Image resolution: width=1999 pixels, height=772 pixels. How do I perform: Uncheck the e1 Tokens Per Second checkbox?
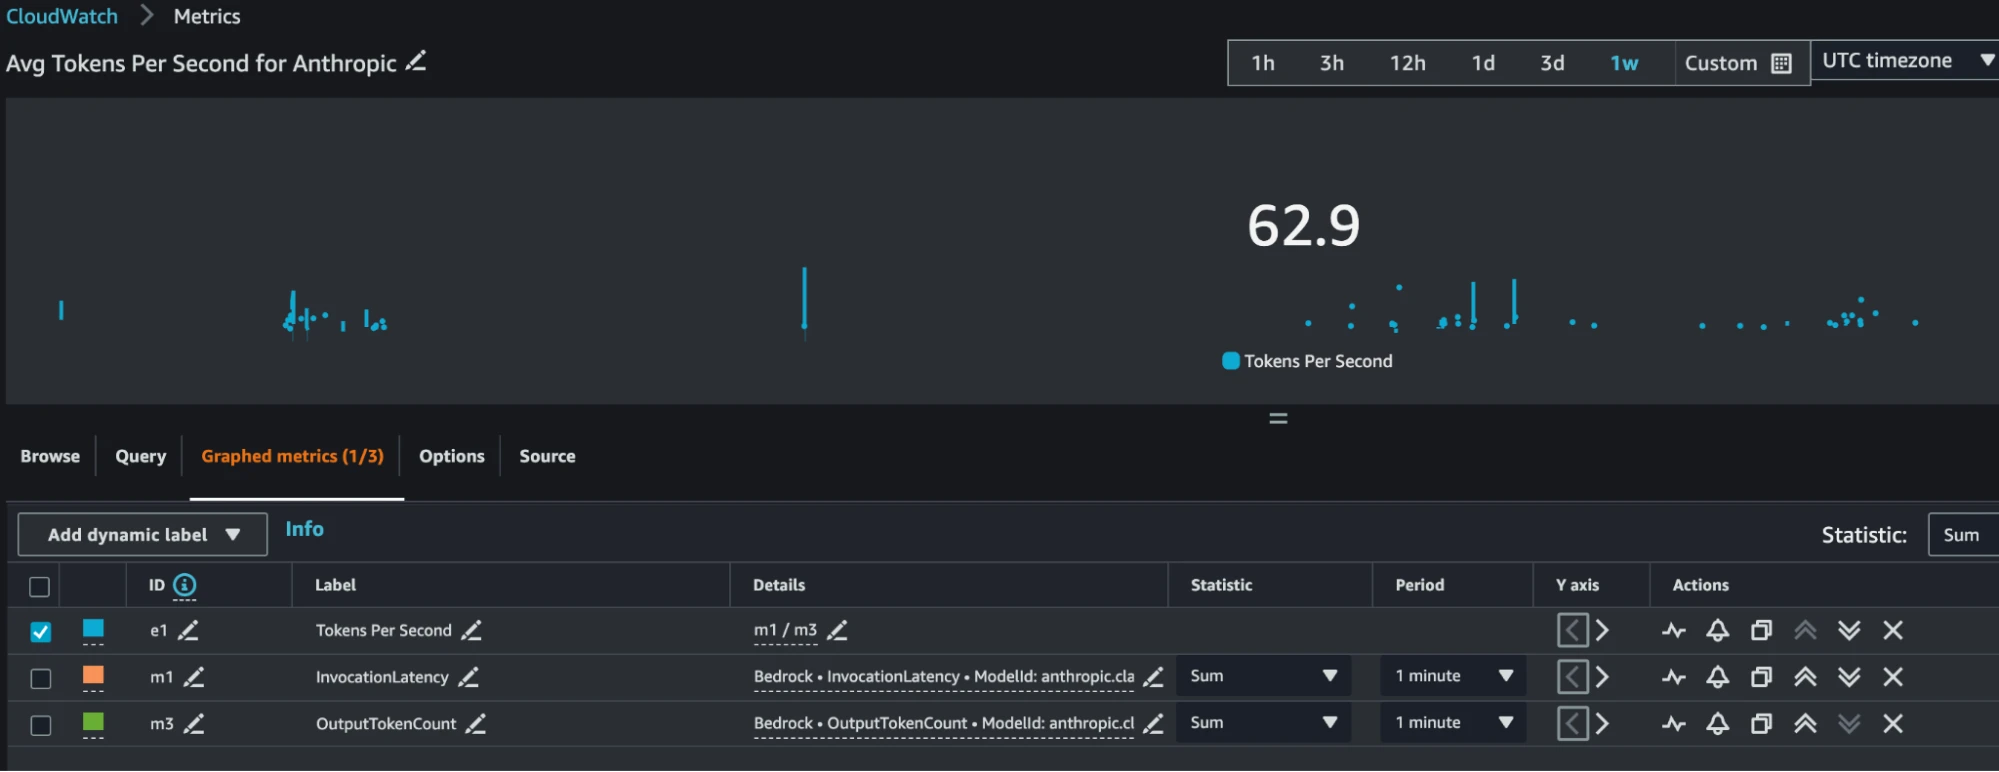point(41,632)
